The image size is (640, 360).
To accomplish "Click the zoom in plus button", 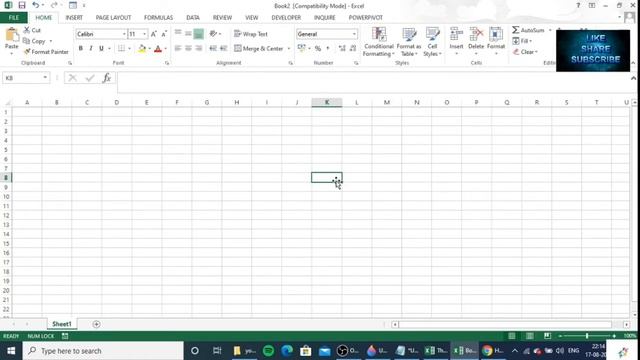I will coord(614,336).
